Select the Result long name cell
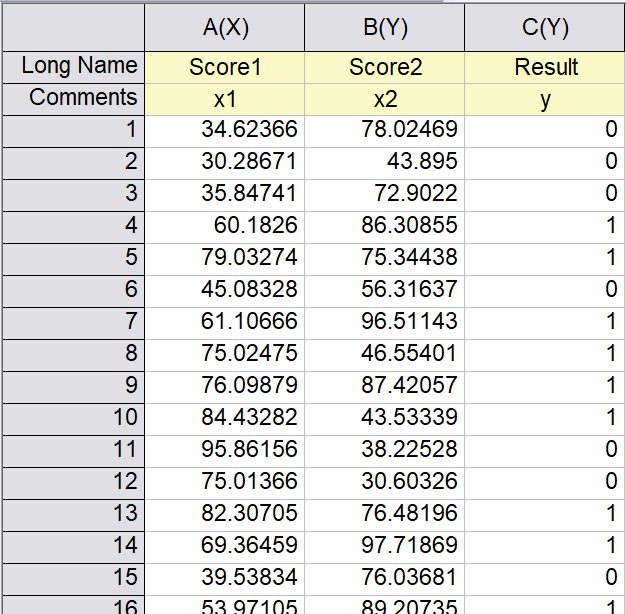Screen dimensions: 626x614 click(x=545, y=67)
